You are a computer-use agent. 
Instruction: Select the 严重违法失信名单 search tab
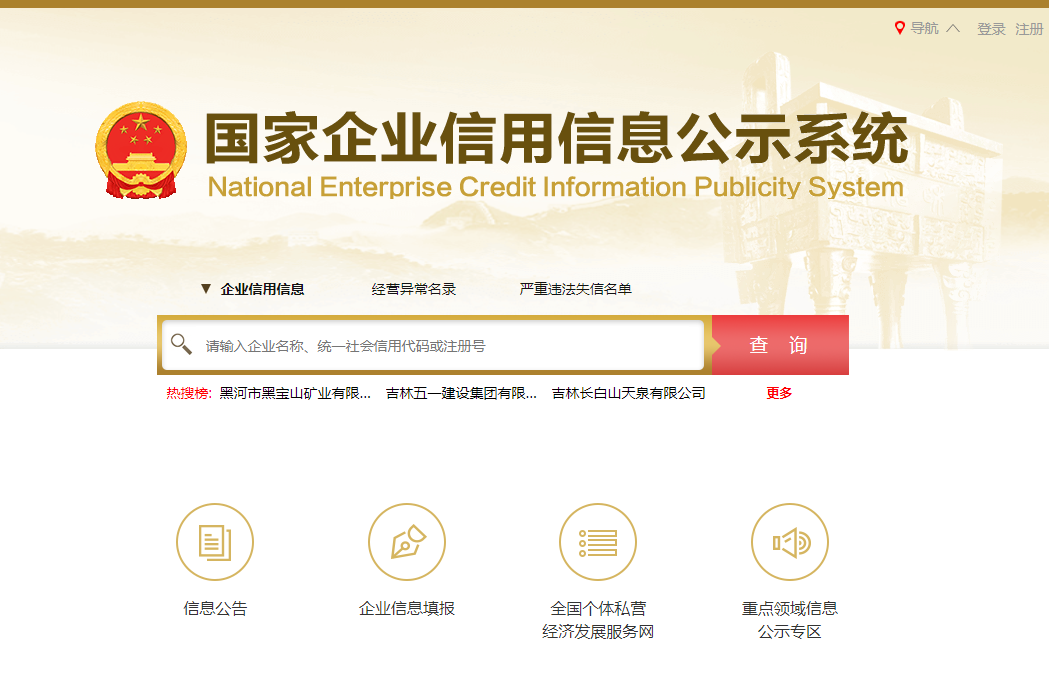[x=575, y=289]
